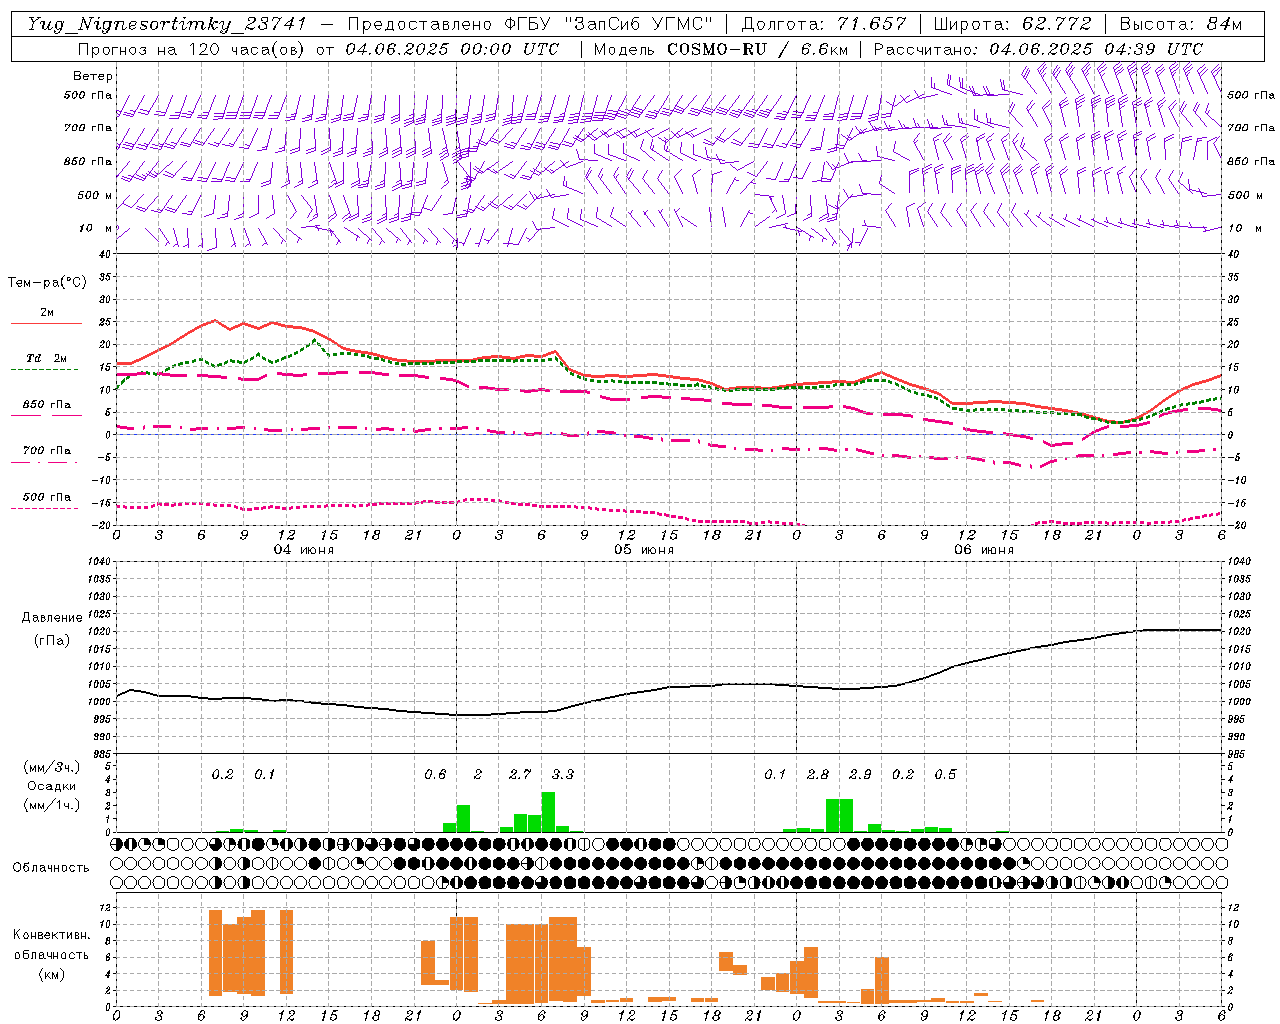
Task: Click the '04 июня' date label
Action: pos(304,550)
